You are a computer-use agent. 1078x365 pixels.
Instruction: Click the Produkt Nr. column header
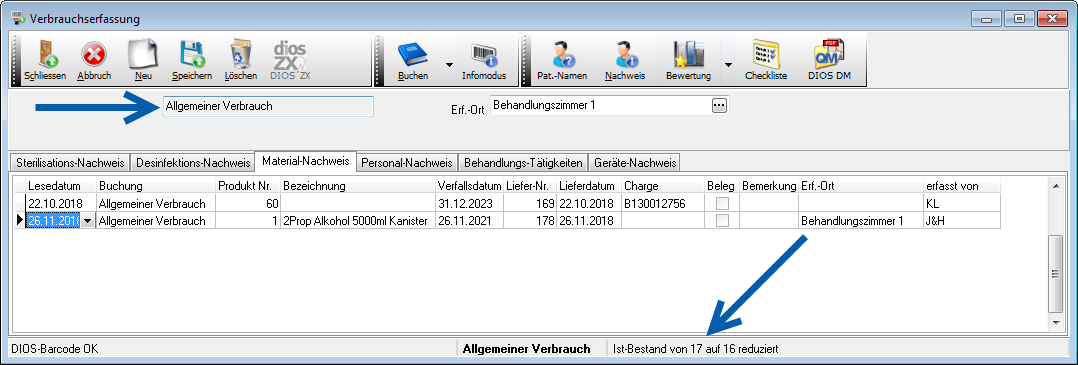click(x=248, y=186)
